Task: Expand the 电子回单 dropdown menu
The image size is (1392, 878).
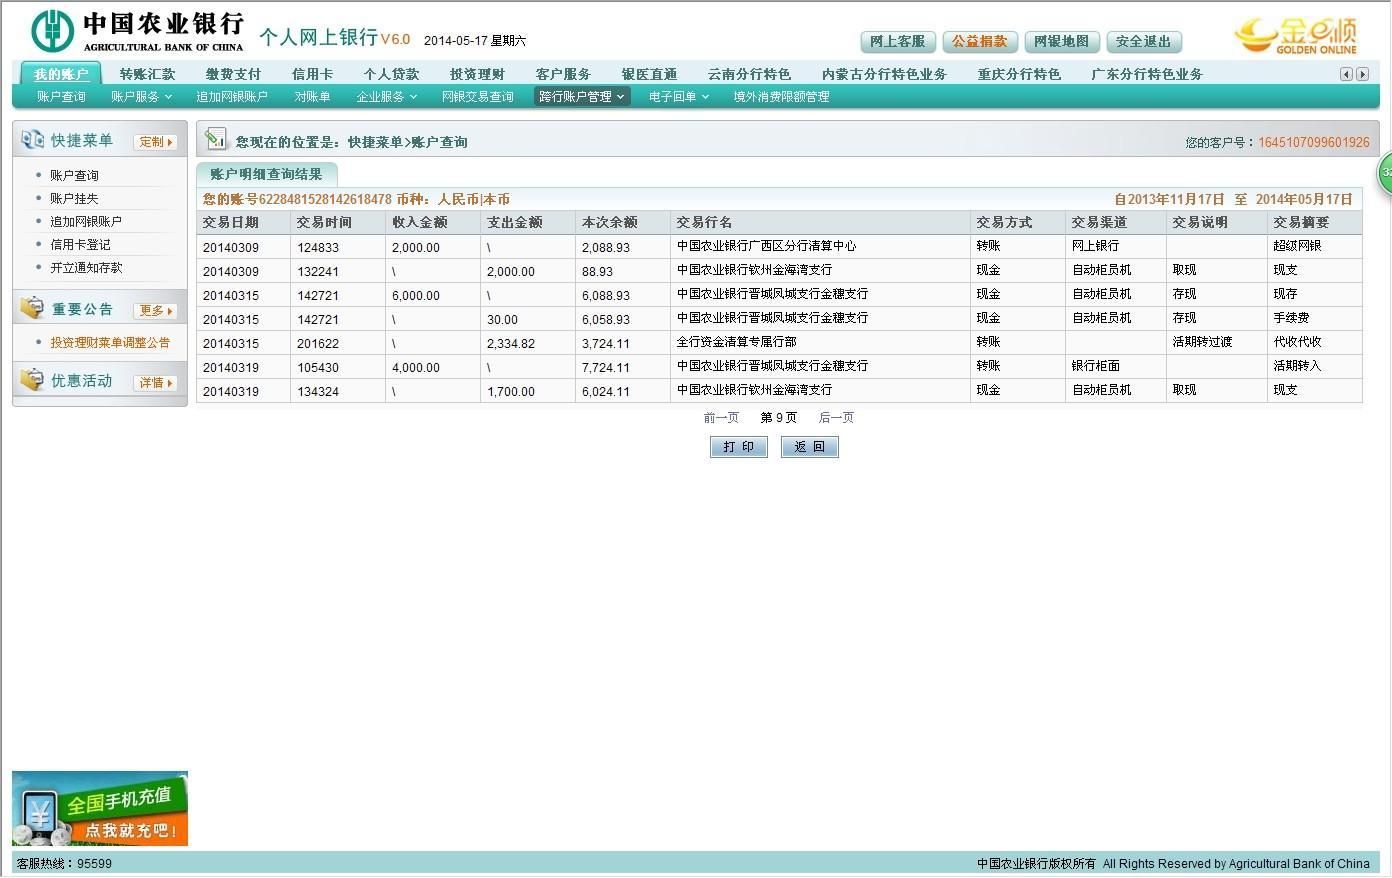Action: [678, 97]
